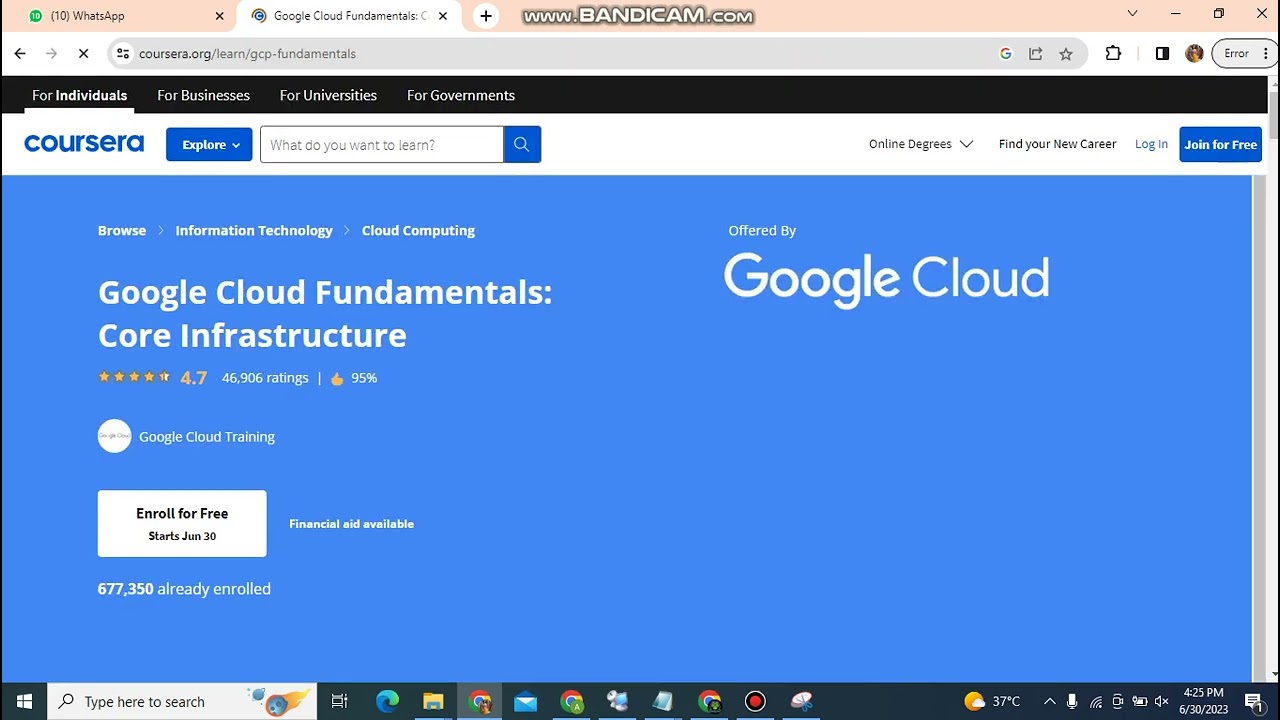Open For Universities section
The width and height of the screenshot is (1280, 720).
328,95
